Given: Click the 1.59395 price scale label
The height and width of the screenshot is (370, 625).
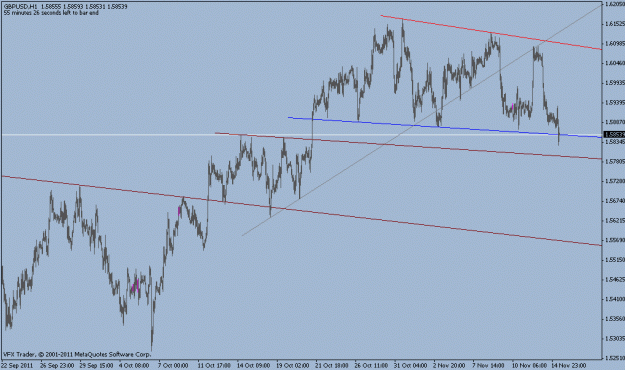Looking at the screenshot, I should [614, 102].
